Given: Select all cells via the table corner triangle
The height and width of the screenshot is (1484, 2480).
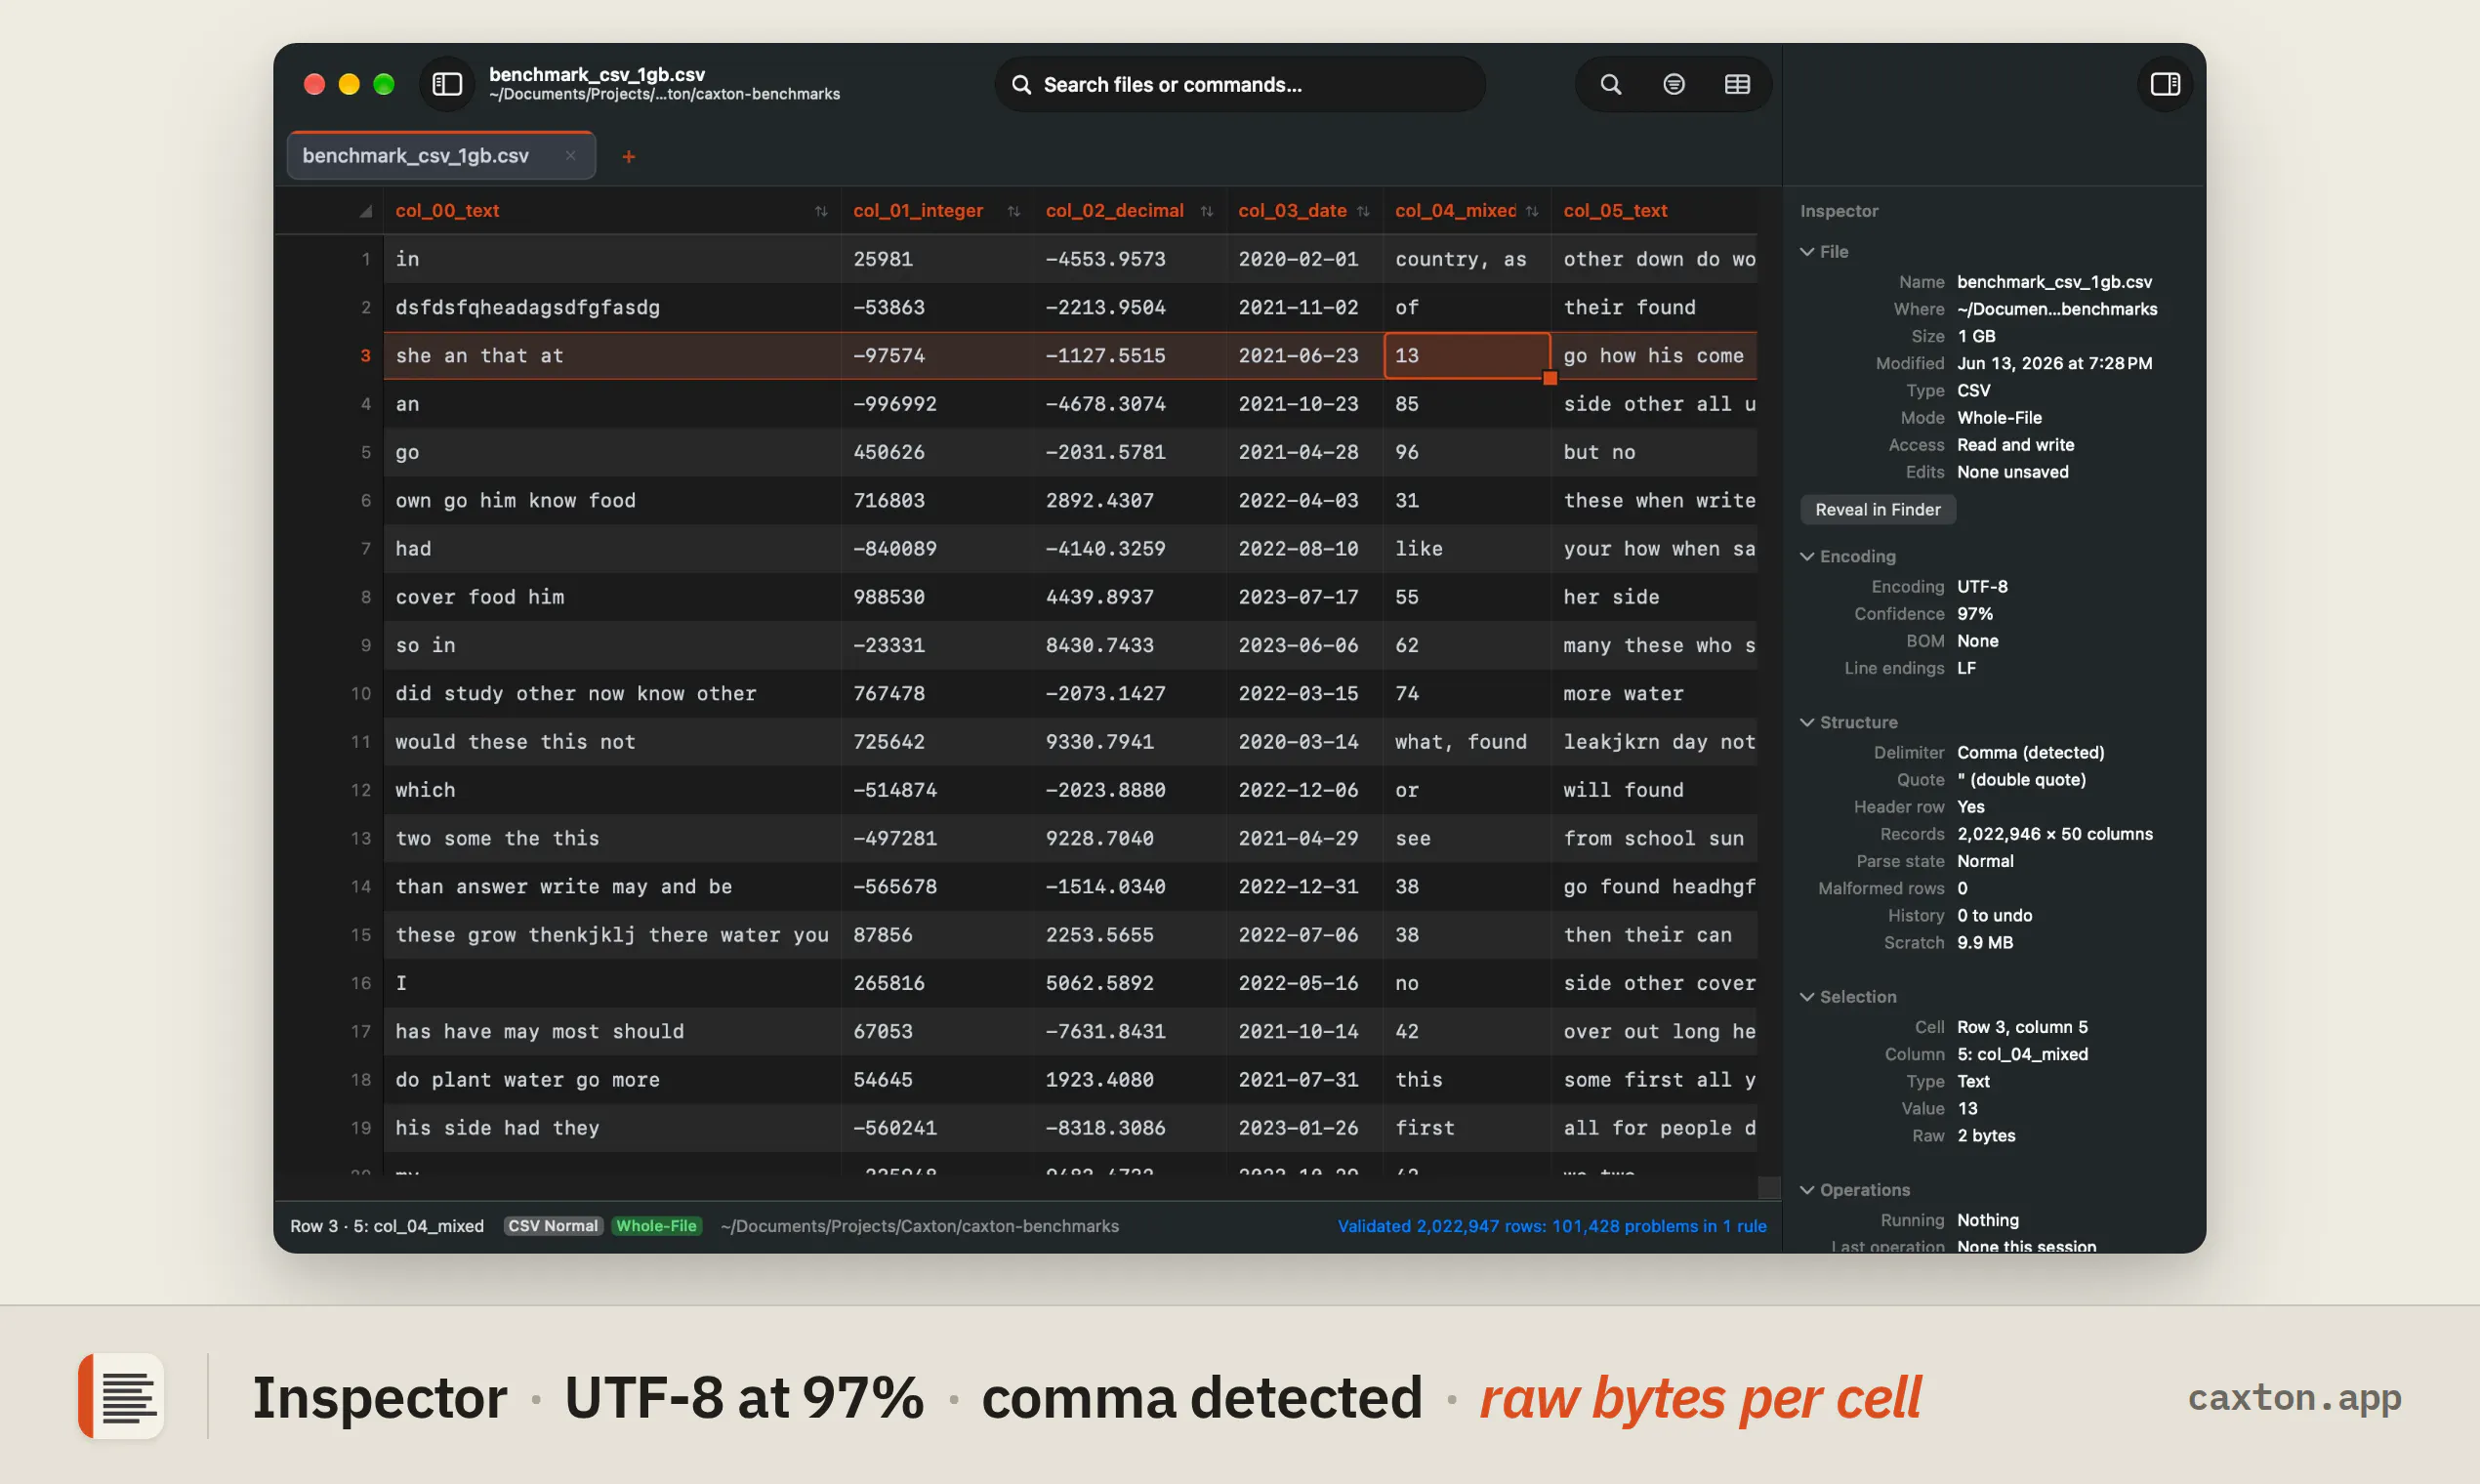Looking at the screenshot, I should [x=365, y=211].
